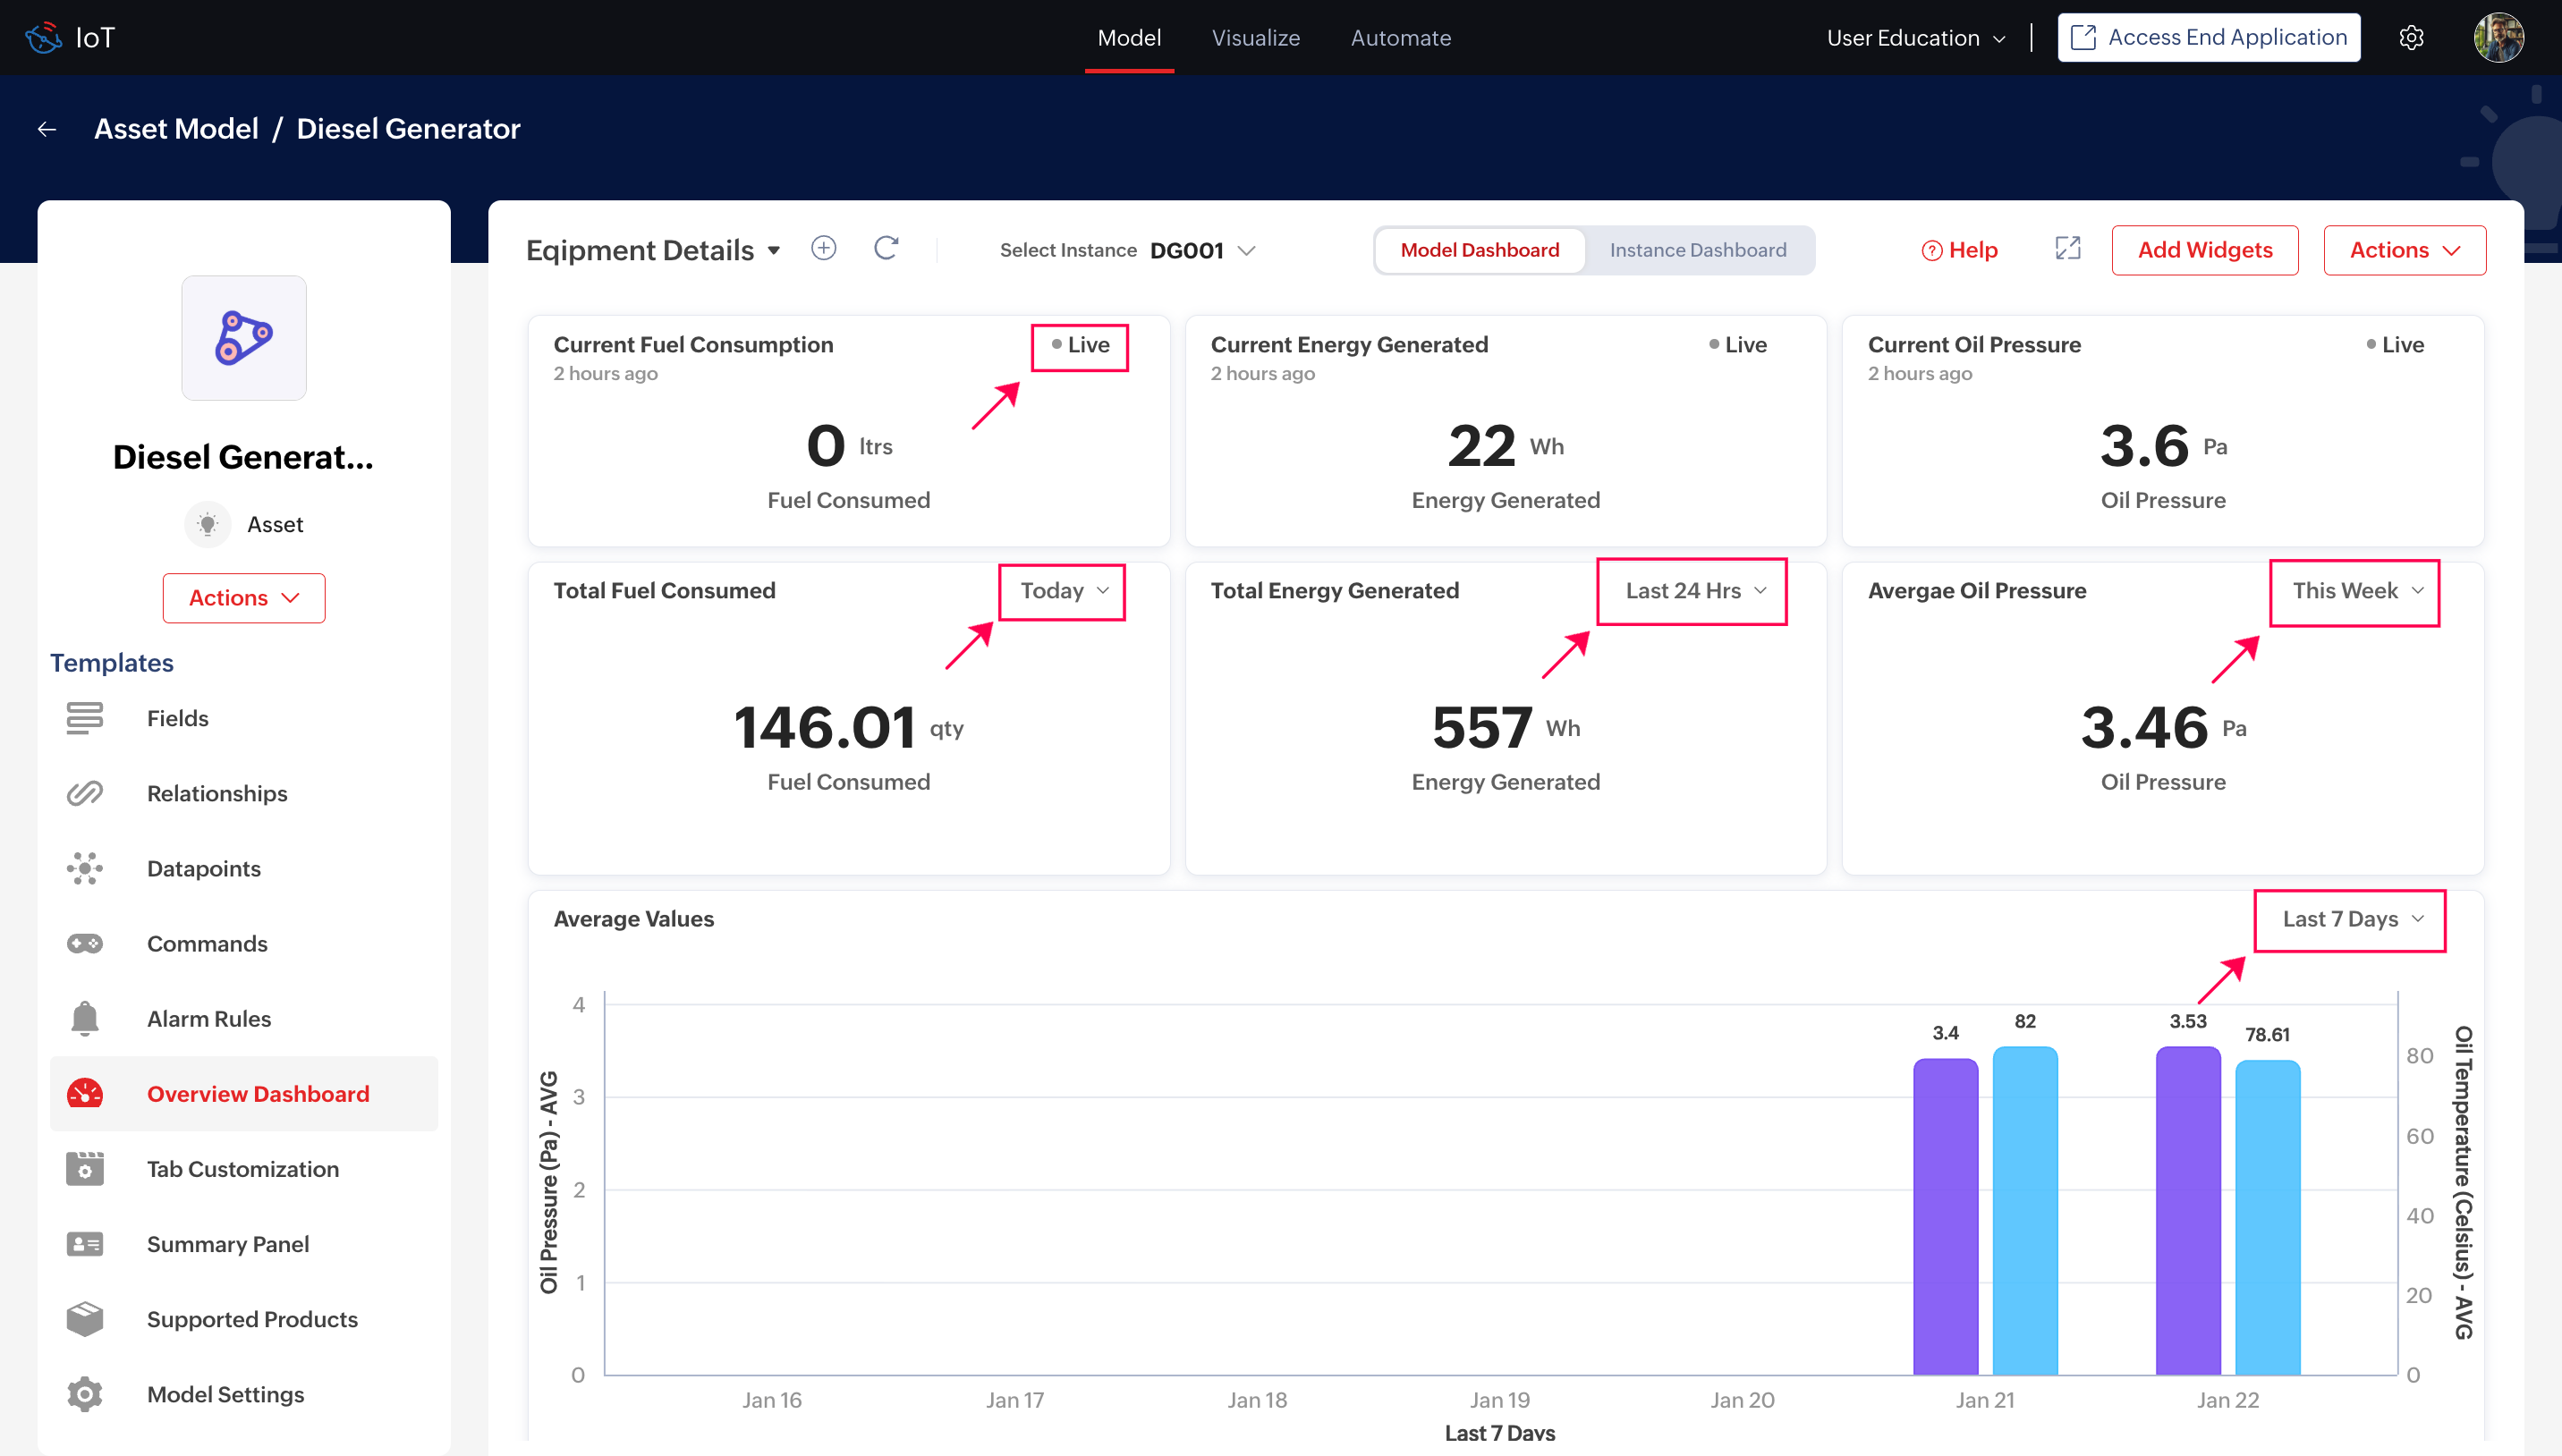Expand the Today period dropdown

[1063, 591]
